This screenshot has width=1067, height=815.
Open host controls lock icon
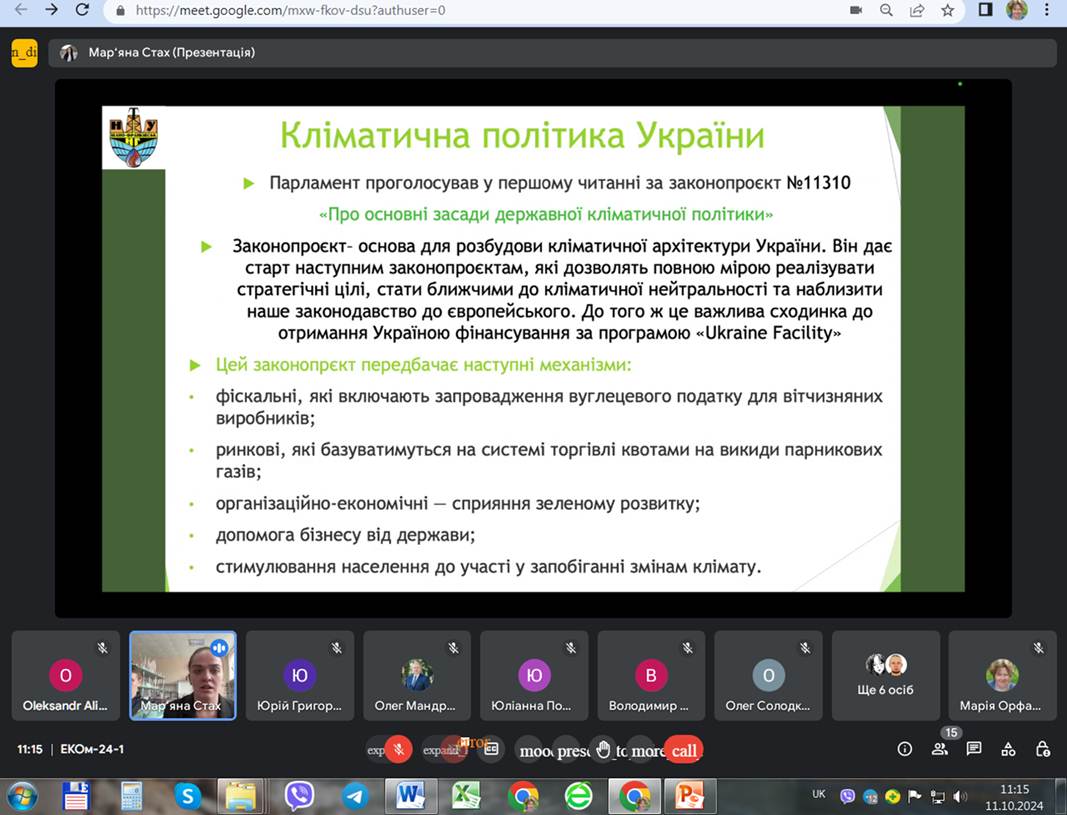pyautogui.click(x=1043, y=749)
